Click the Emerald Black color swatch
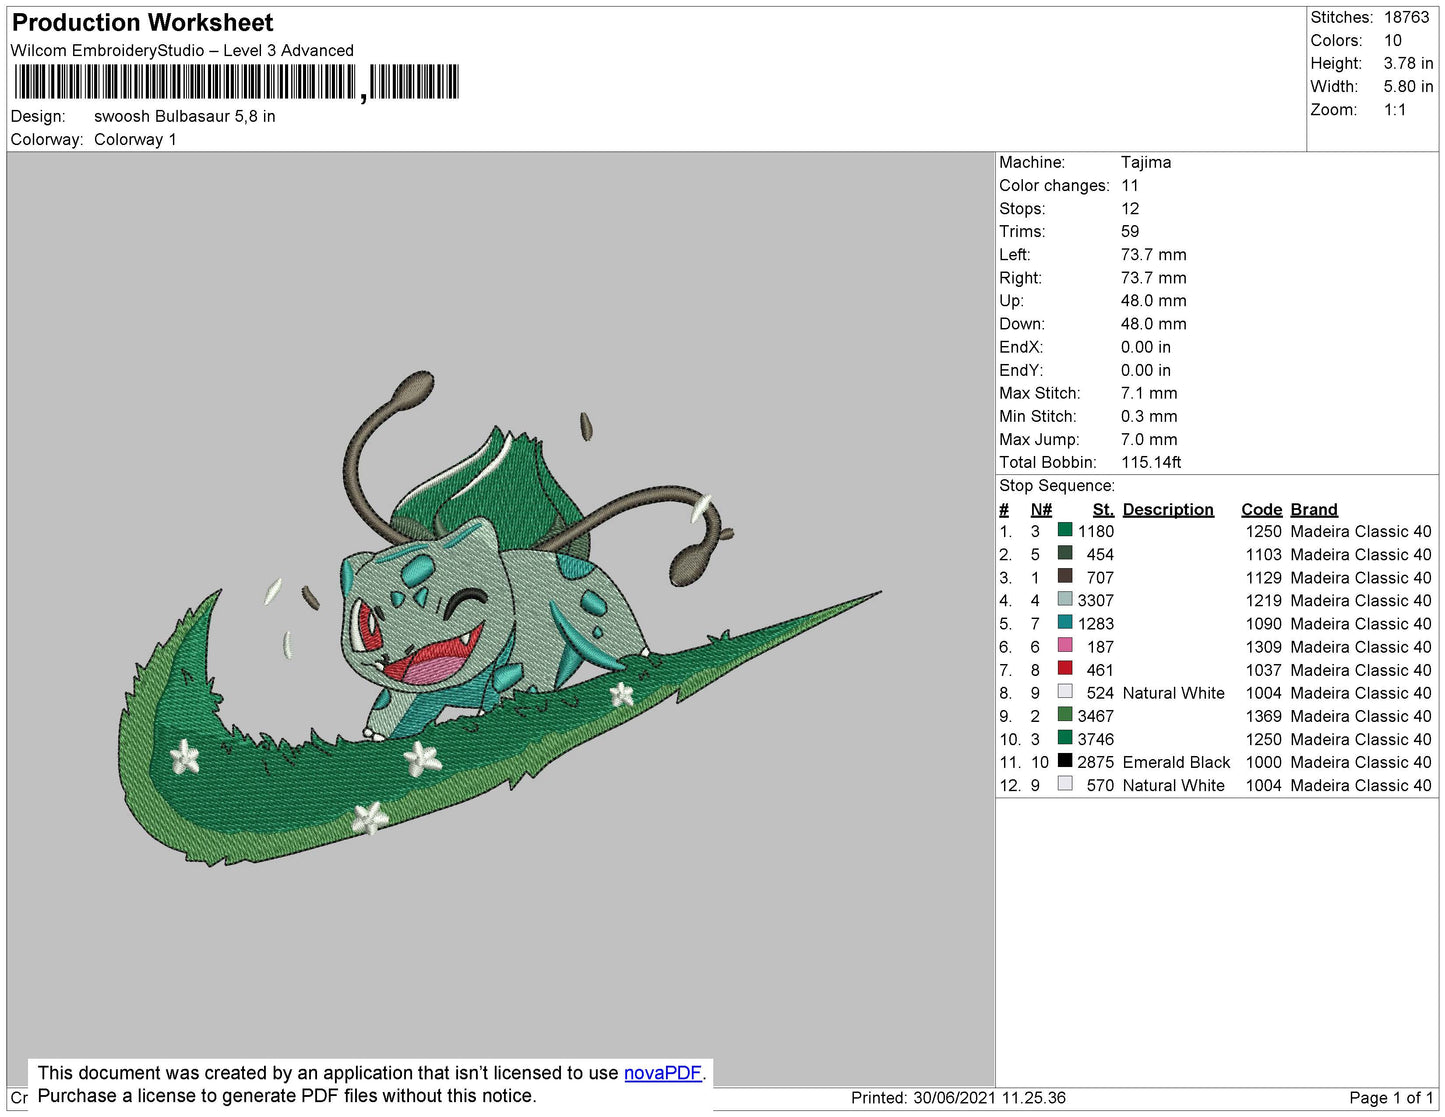The height and width of the screenshot is (1117, 1445). pyautogui.click(x=1065, y=761)
